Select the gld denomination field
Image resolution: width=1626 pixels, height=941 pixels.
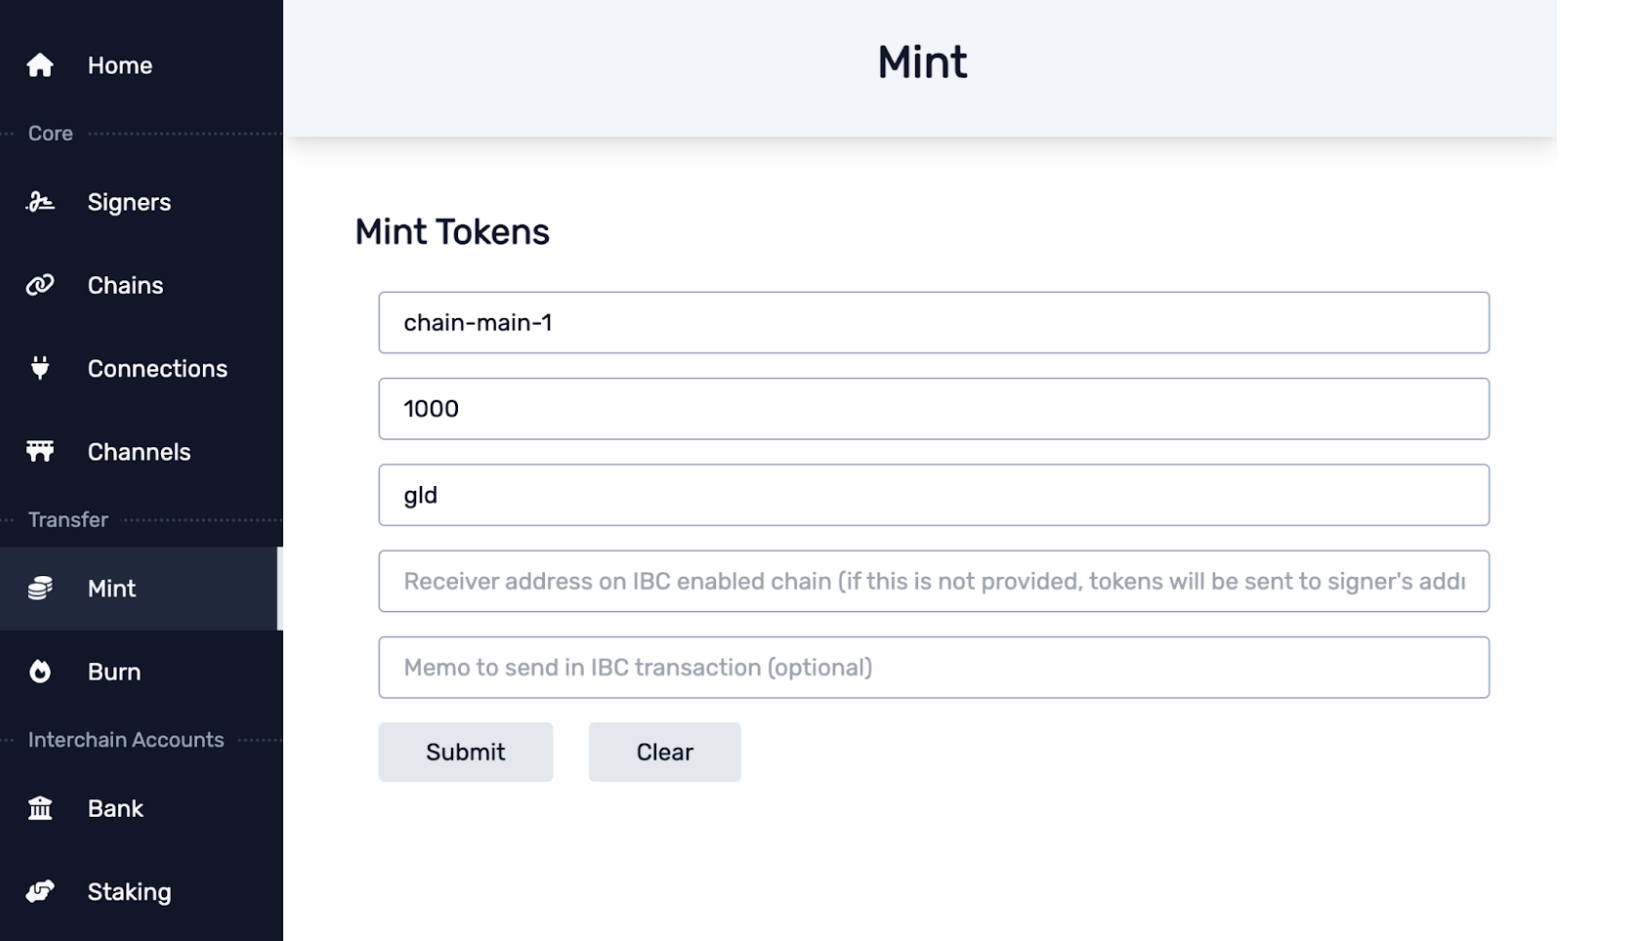(933, 495)
